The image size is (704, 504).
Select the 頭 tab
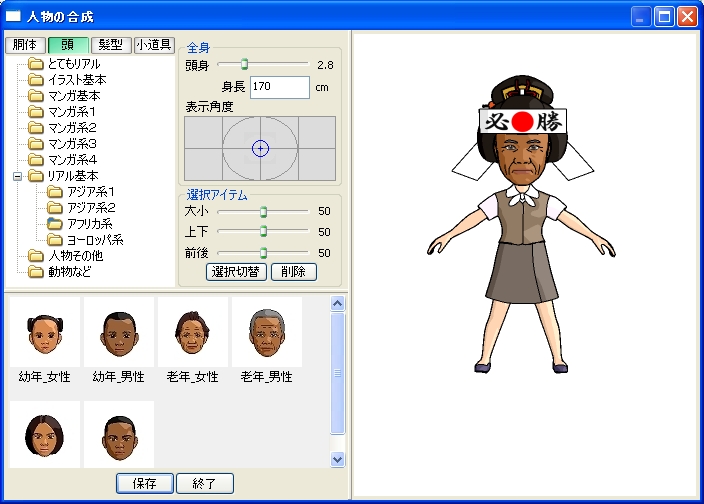click(68, 45)
